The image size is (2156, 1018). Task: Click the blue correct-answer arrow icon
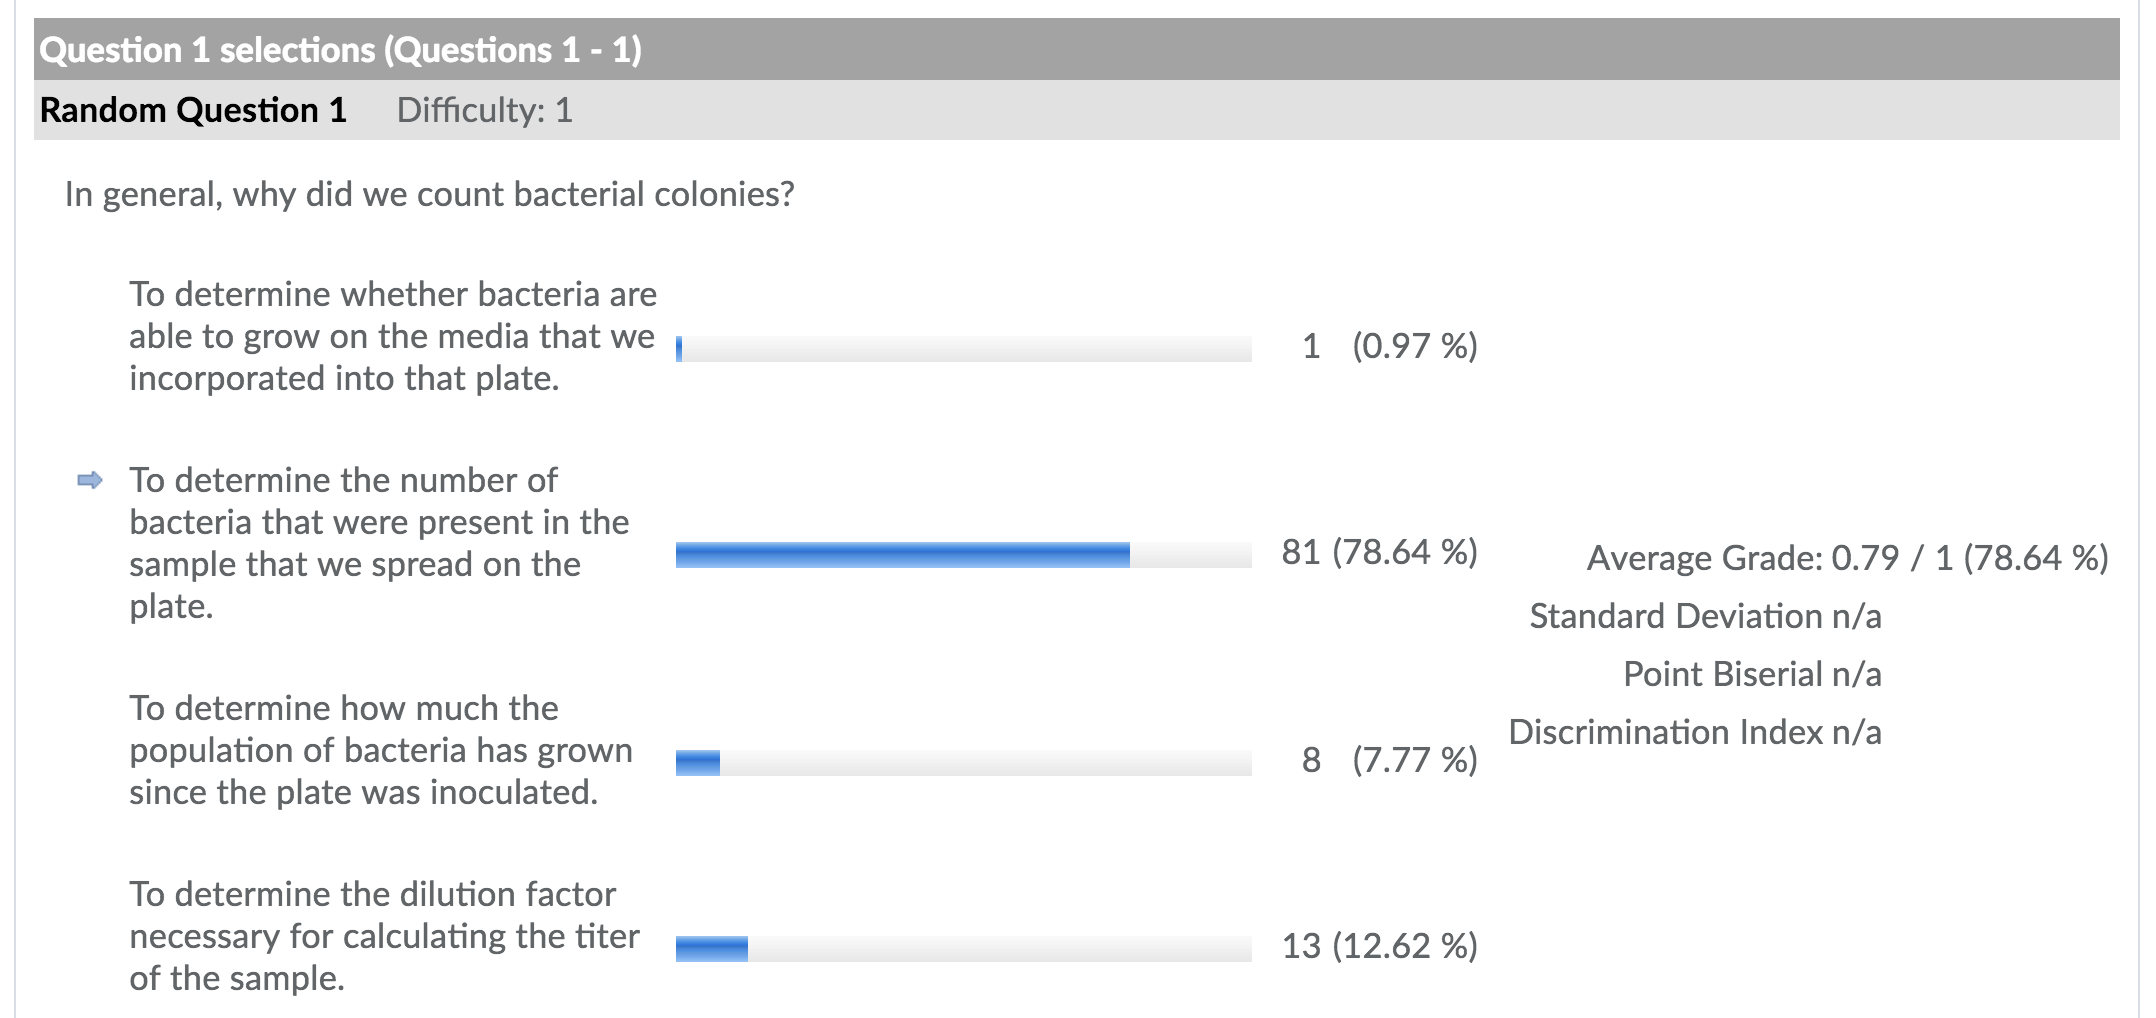click(x=90, y=481)
